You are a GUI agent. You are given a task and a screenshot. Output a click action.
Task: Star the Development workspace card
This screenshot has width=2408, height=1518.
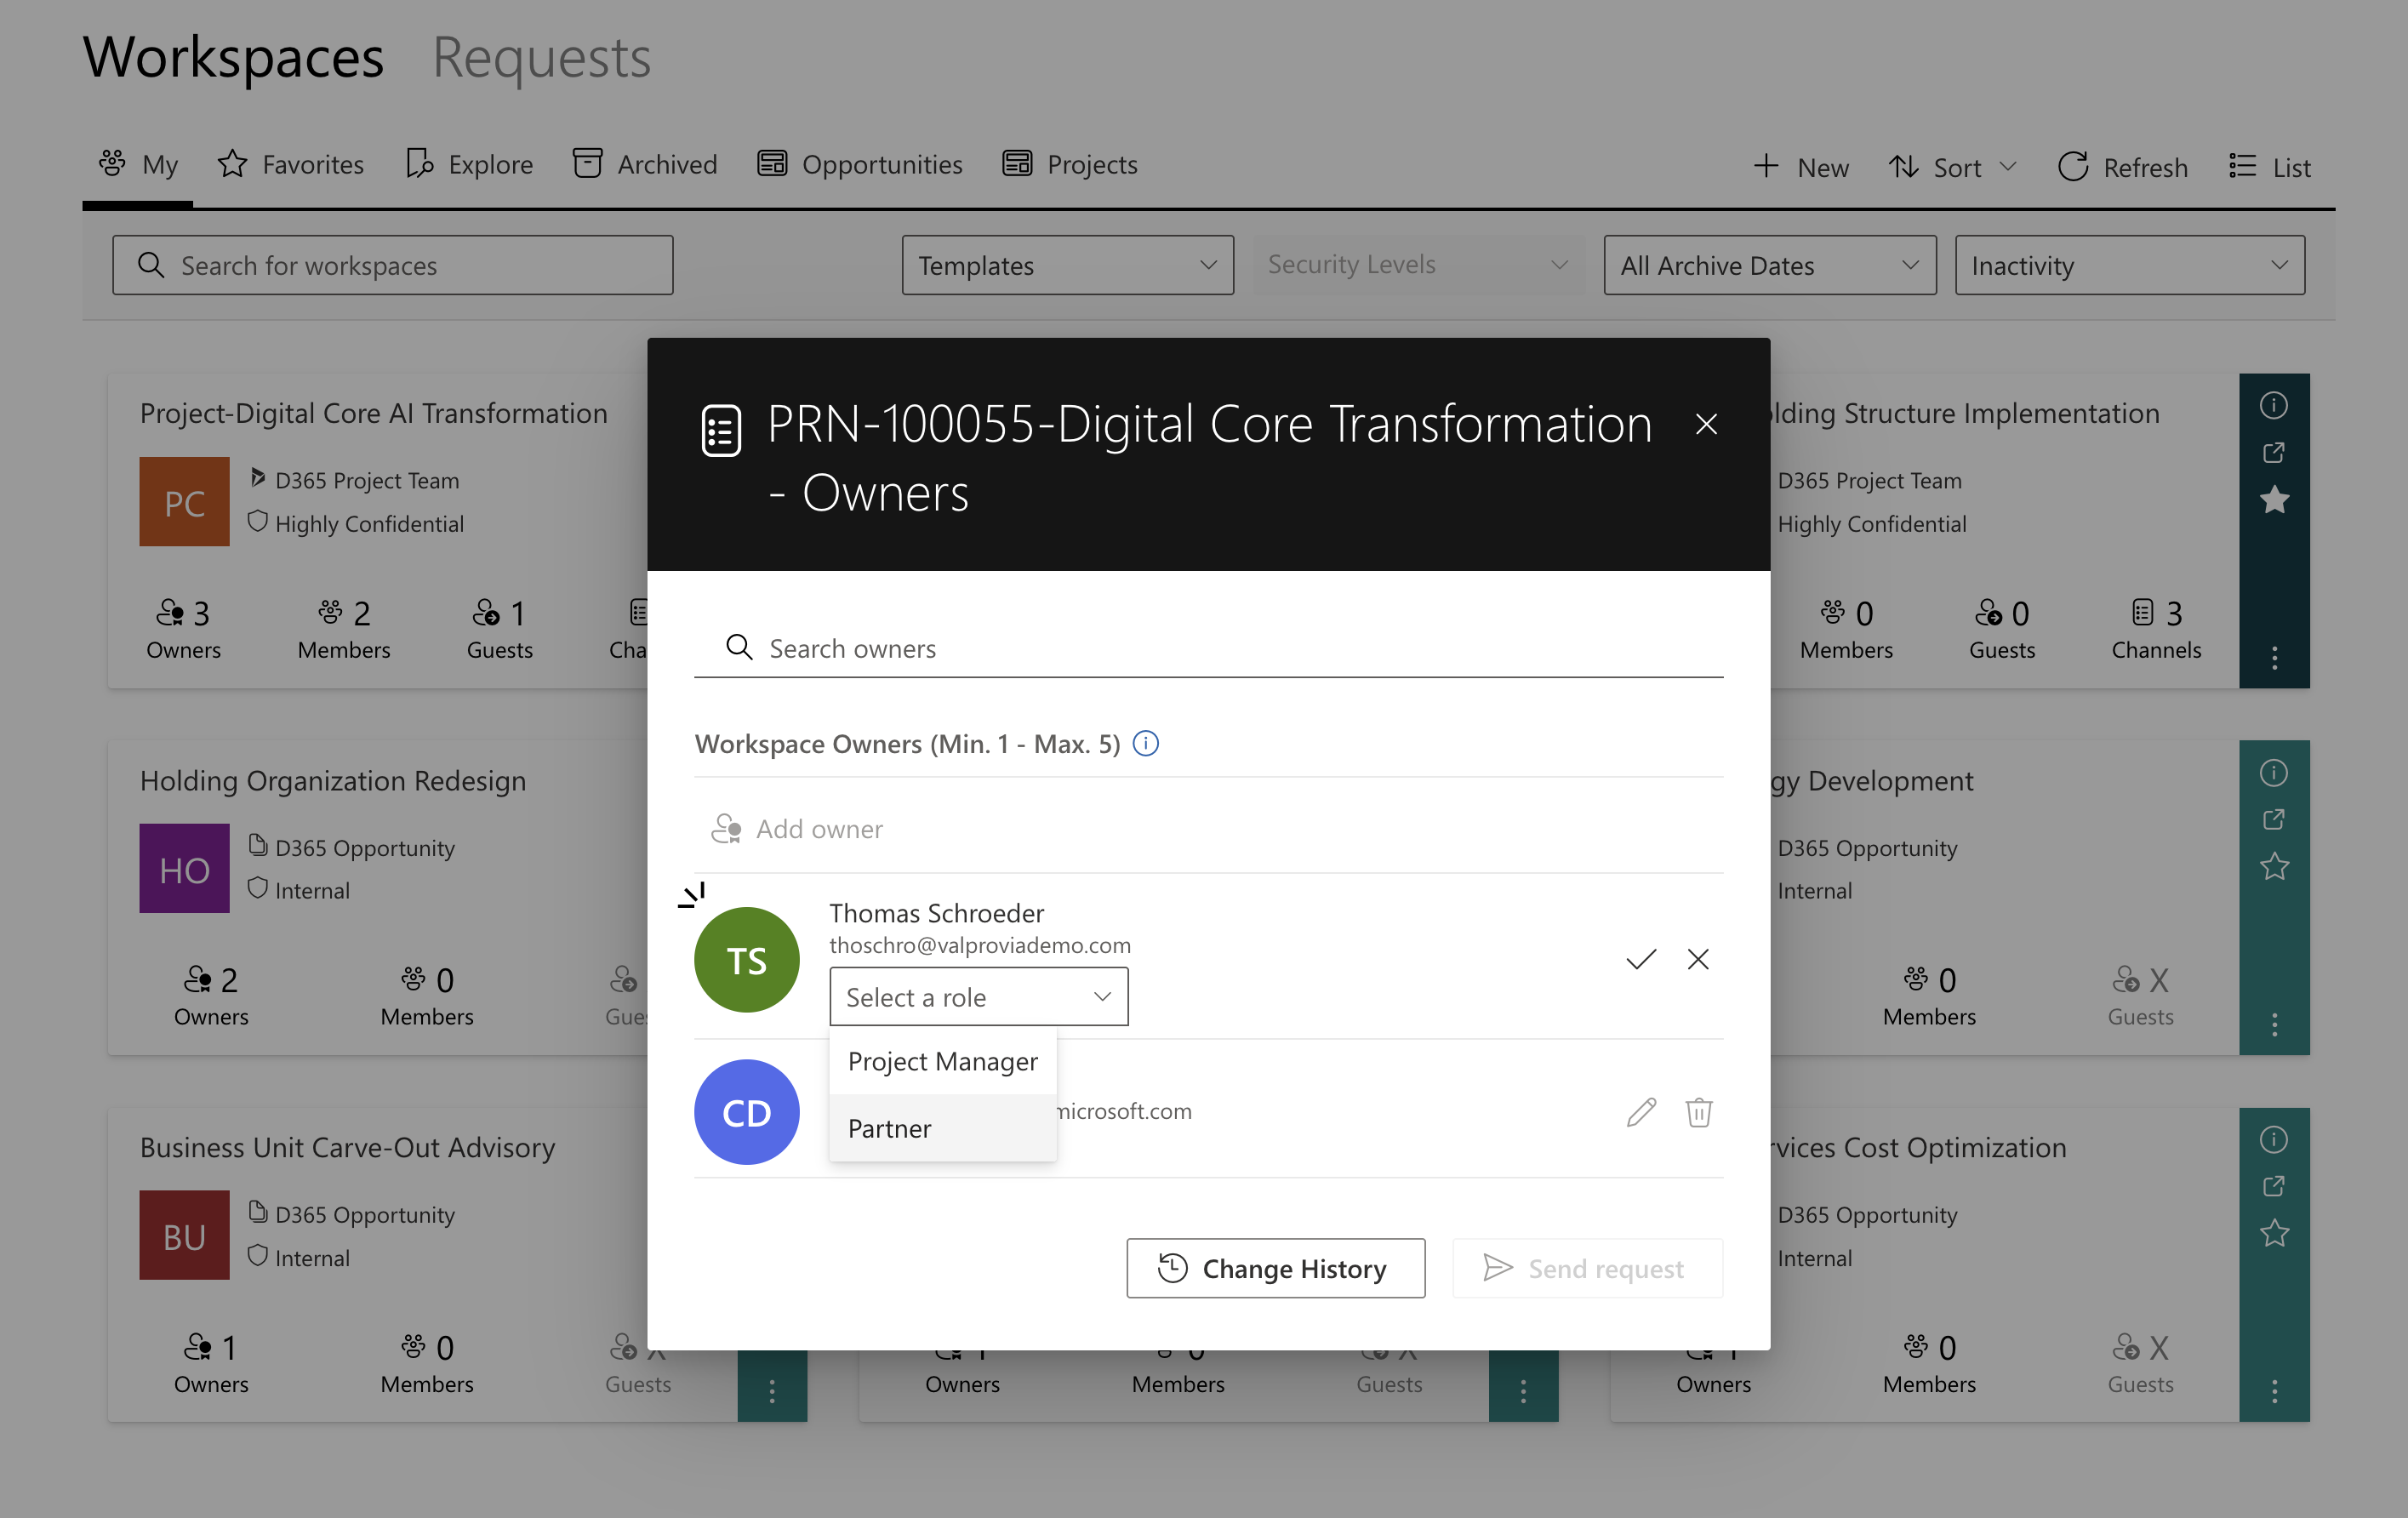[x=2274, y=867]
